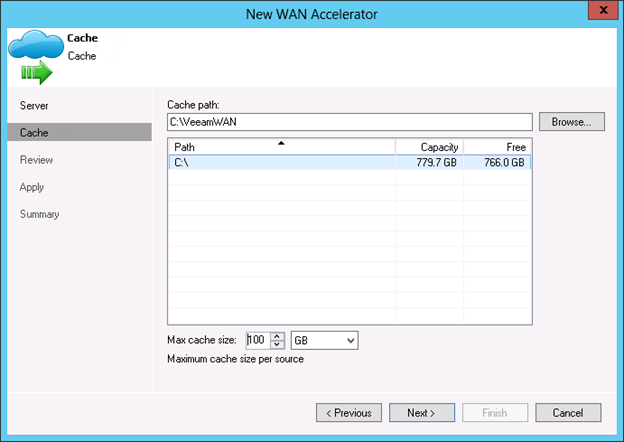This screenshot has height=442, width=624.
Task: Go back with the Previous button
Action: pyautogui.click(x=349, y=413)
